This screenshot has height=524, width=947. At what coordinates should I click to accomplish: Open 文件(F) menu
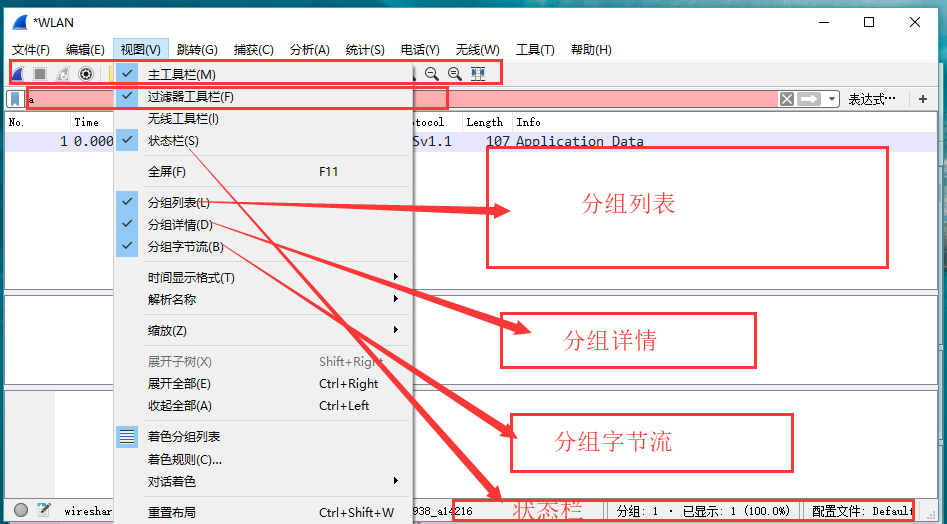(x=31, y=50)
